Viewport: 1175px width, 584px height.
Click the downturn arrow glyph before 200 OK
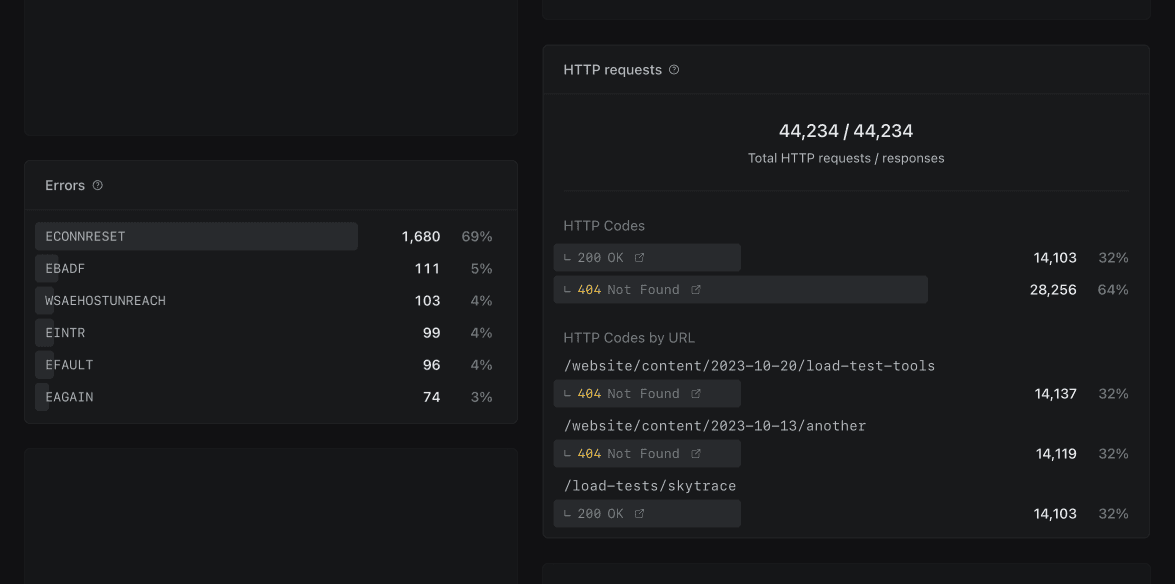[566, 257]
